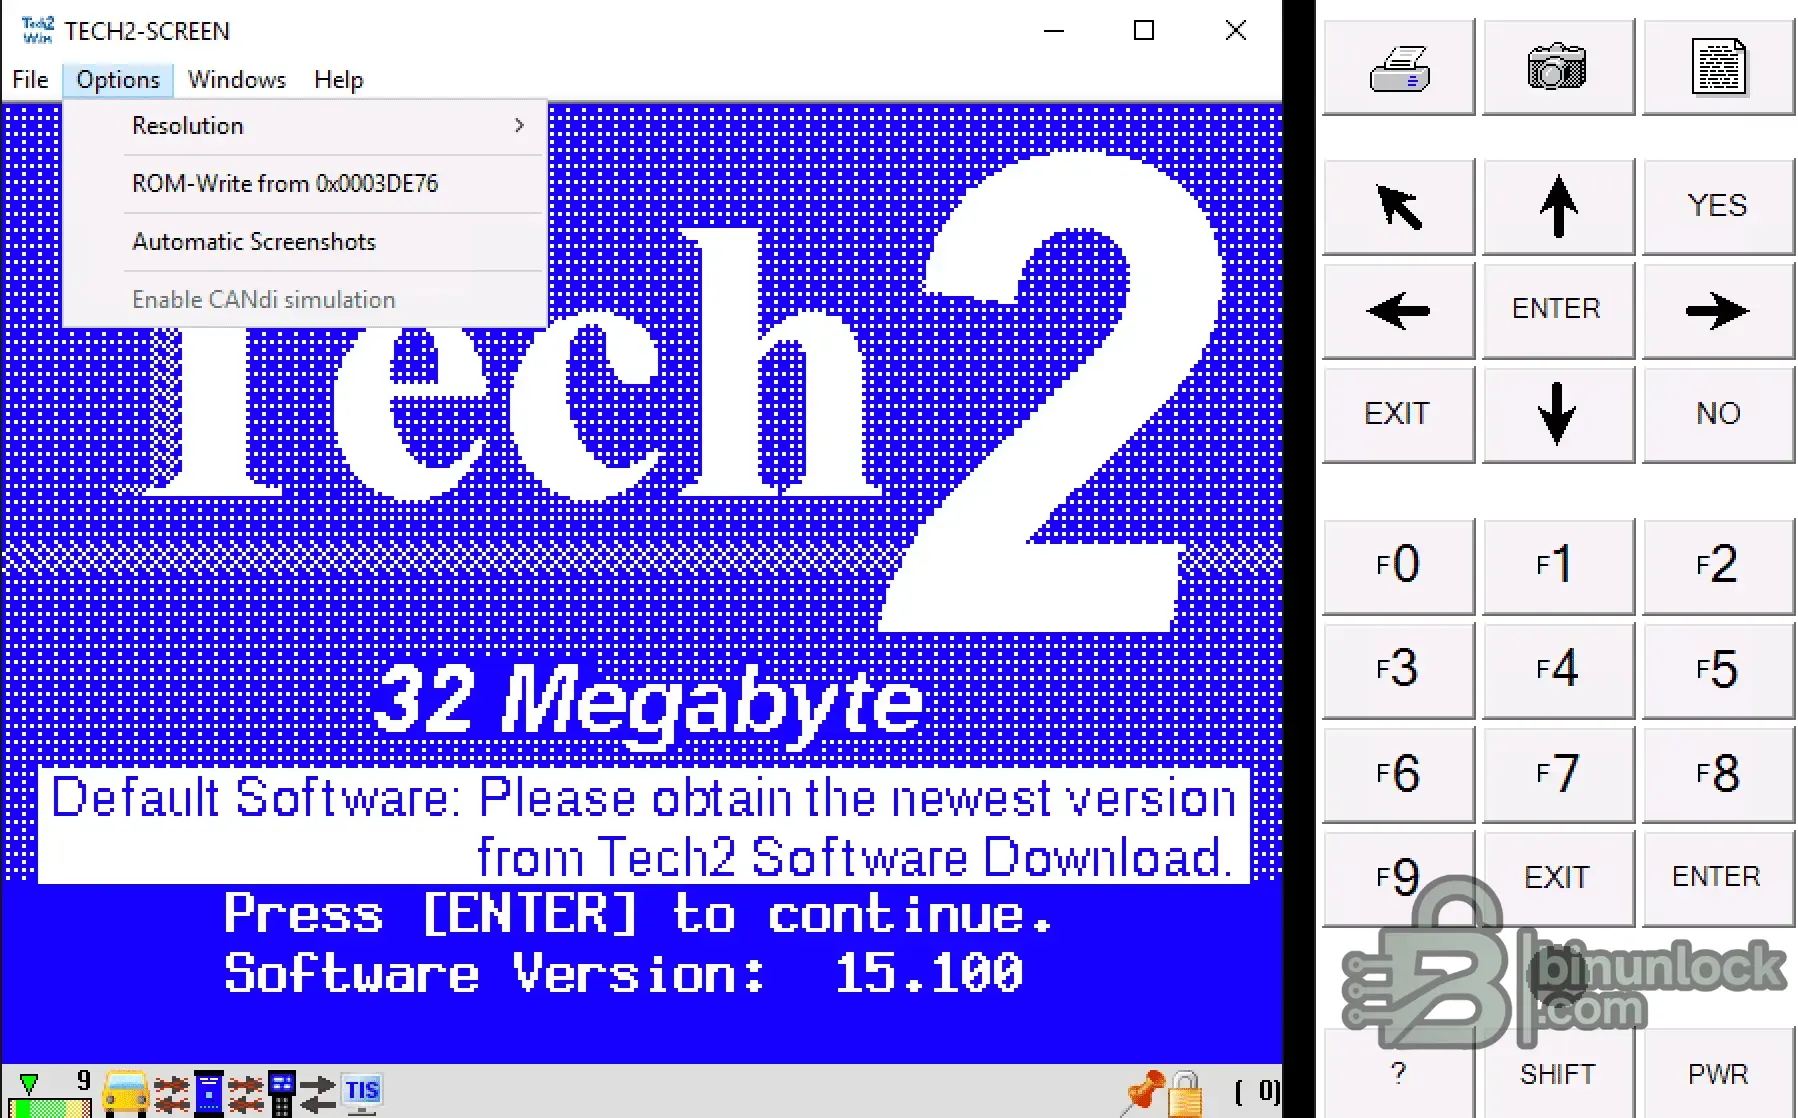Click the TECH2-SCREEN title bar app icon

(38, 31)
